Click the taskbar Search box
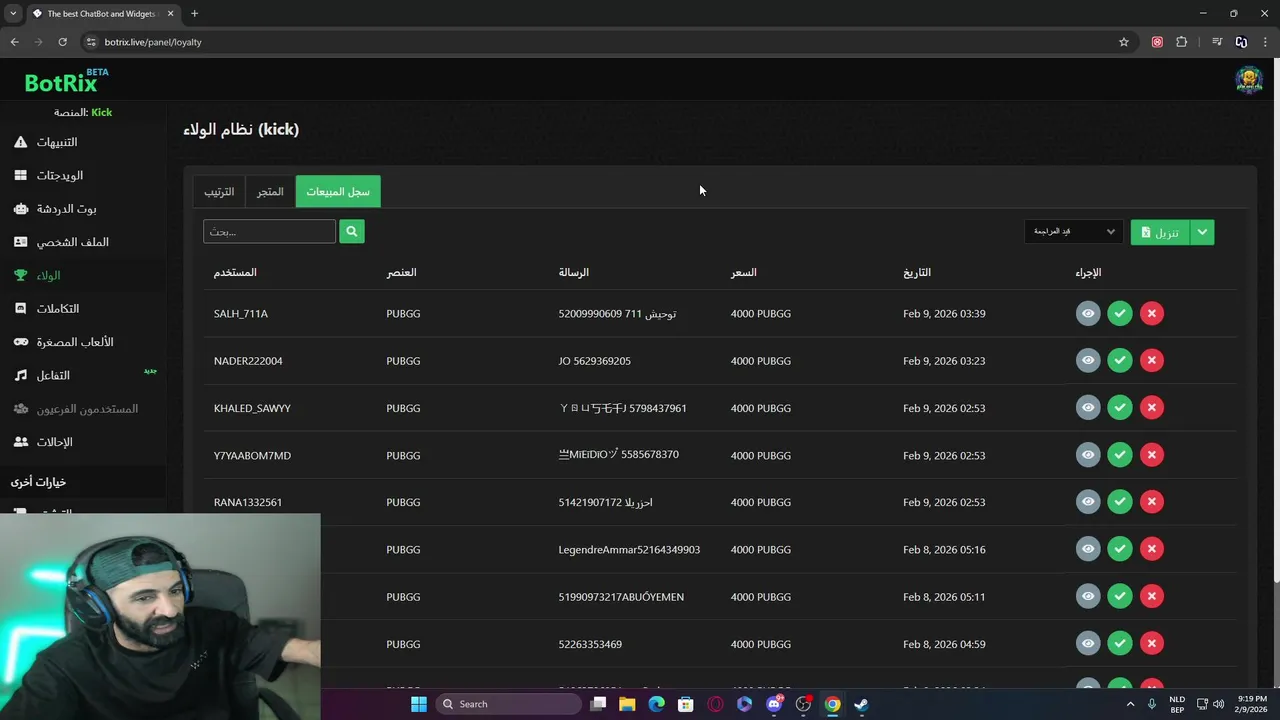 pyautogui.click(x=510, y=704)
